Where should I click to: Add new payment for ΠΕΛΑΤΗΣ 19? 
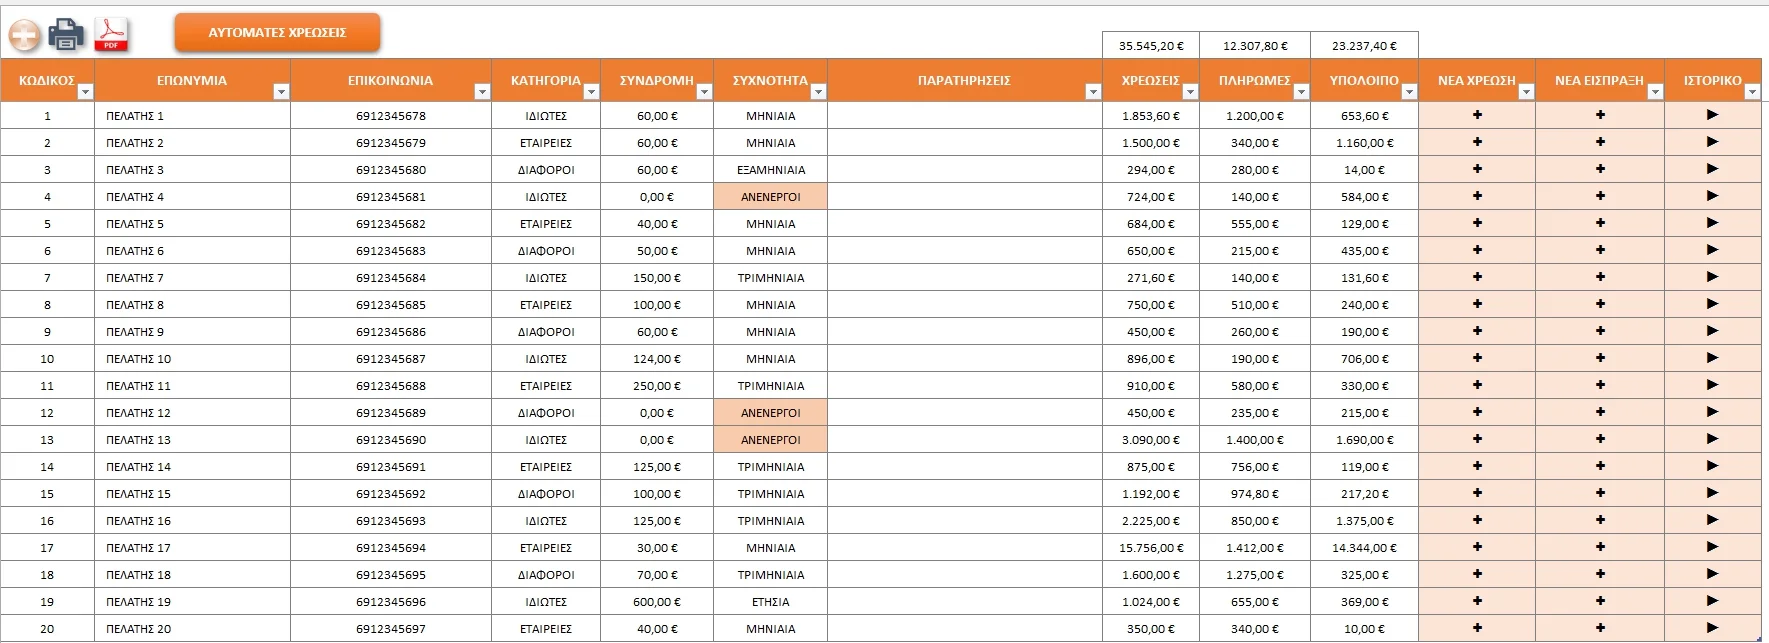tap(1600, 601)
